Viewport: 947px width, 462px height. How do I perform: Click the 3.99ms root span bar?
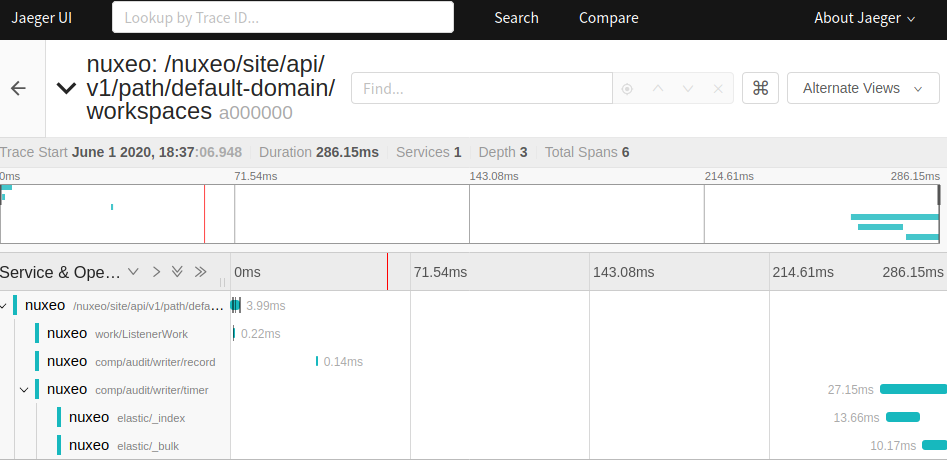(236, 306)
